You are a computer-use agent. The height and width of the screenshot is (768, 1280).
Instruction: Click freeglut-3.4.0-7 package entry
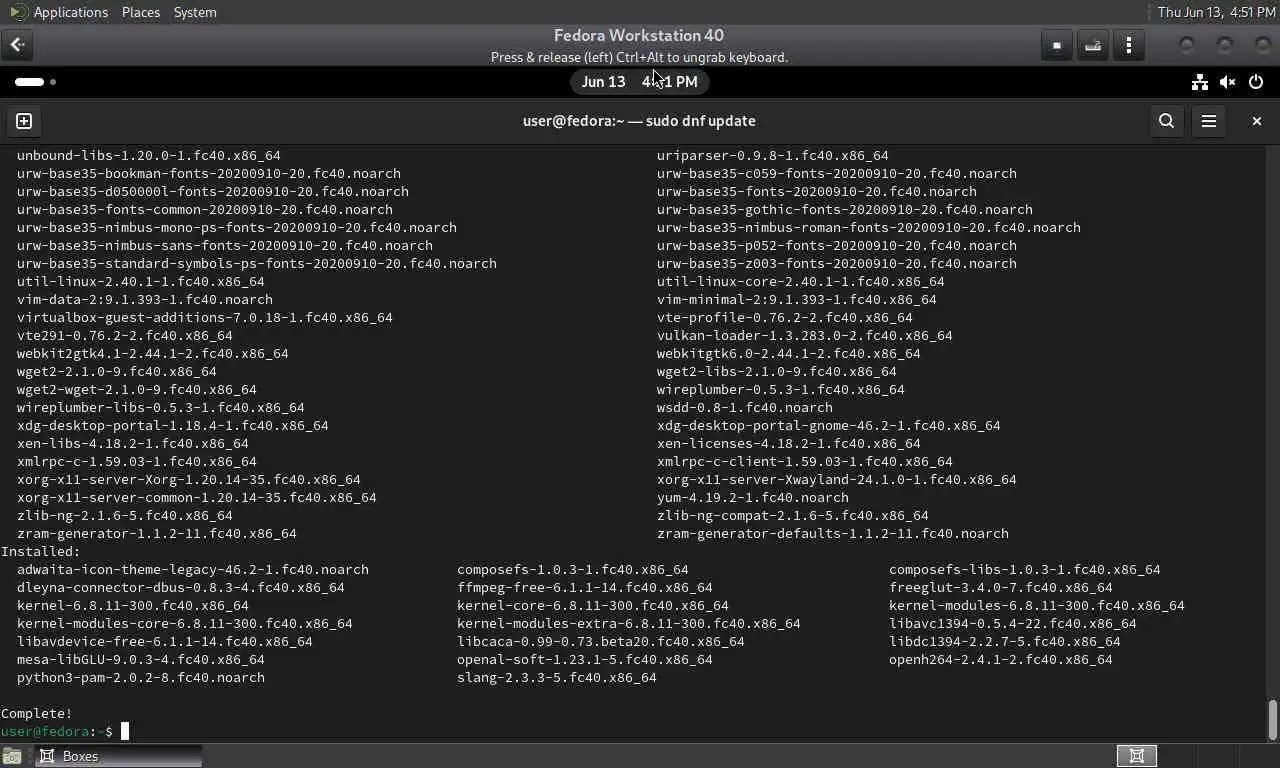point(1001,587)
